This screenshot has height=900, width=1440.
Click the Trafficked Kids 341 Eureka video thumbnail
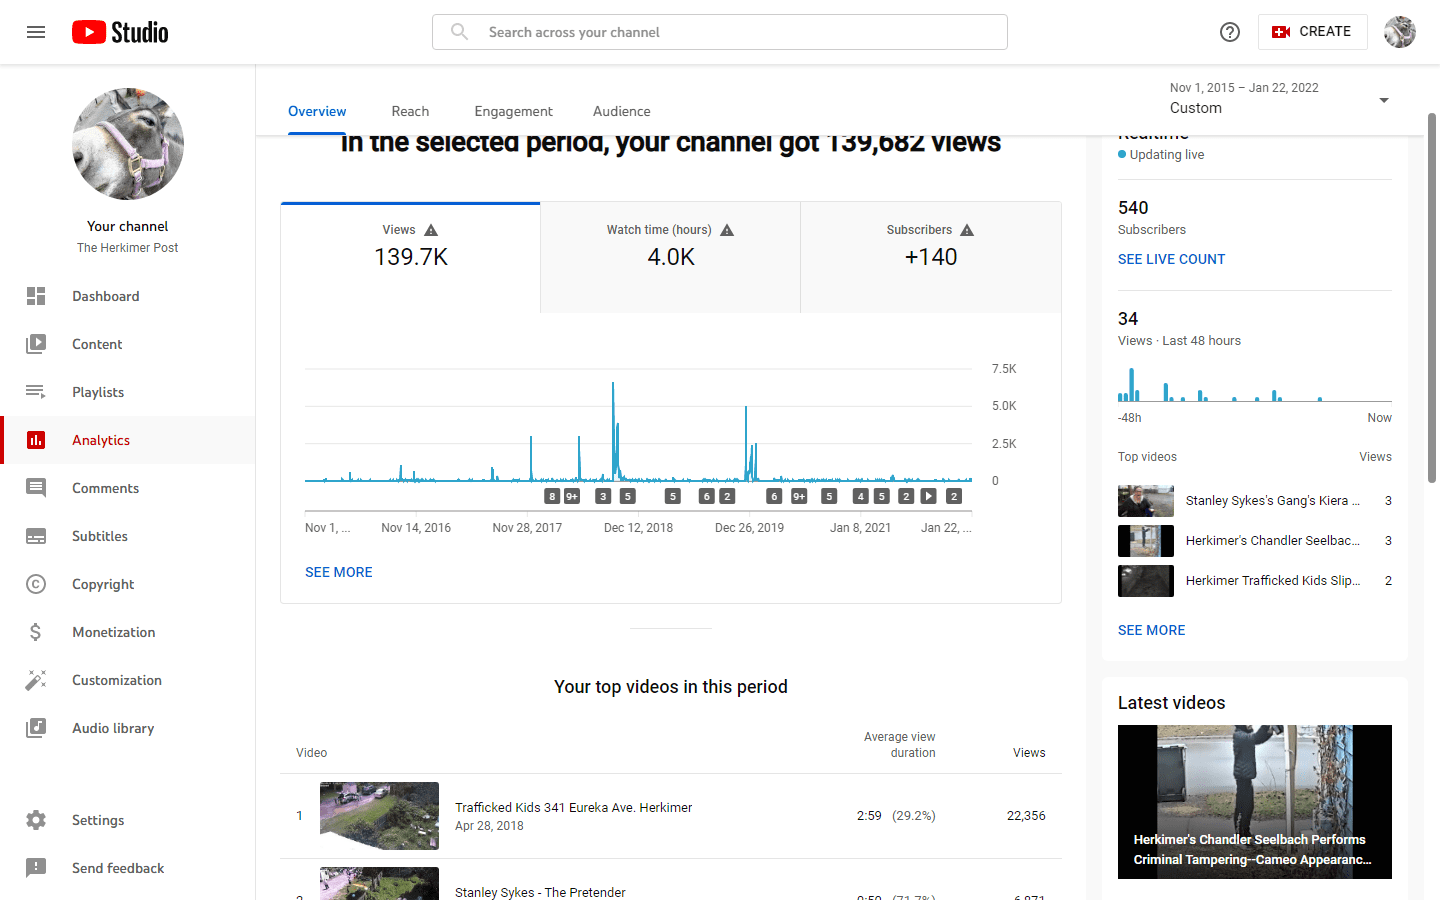pos(380,816)
